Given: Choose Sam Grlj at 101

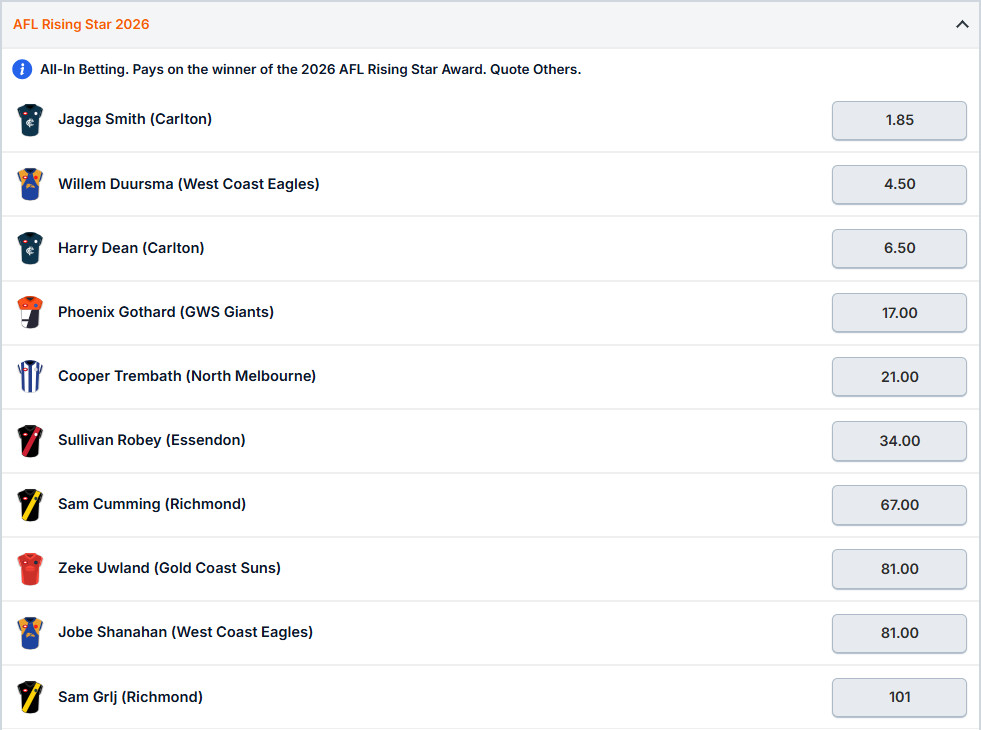Looking at the screenshot, I should click(x=899, y=697).
